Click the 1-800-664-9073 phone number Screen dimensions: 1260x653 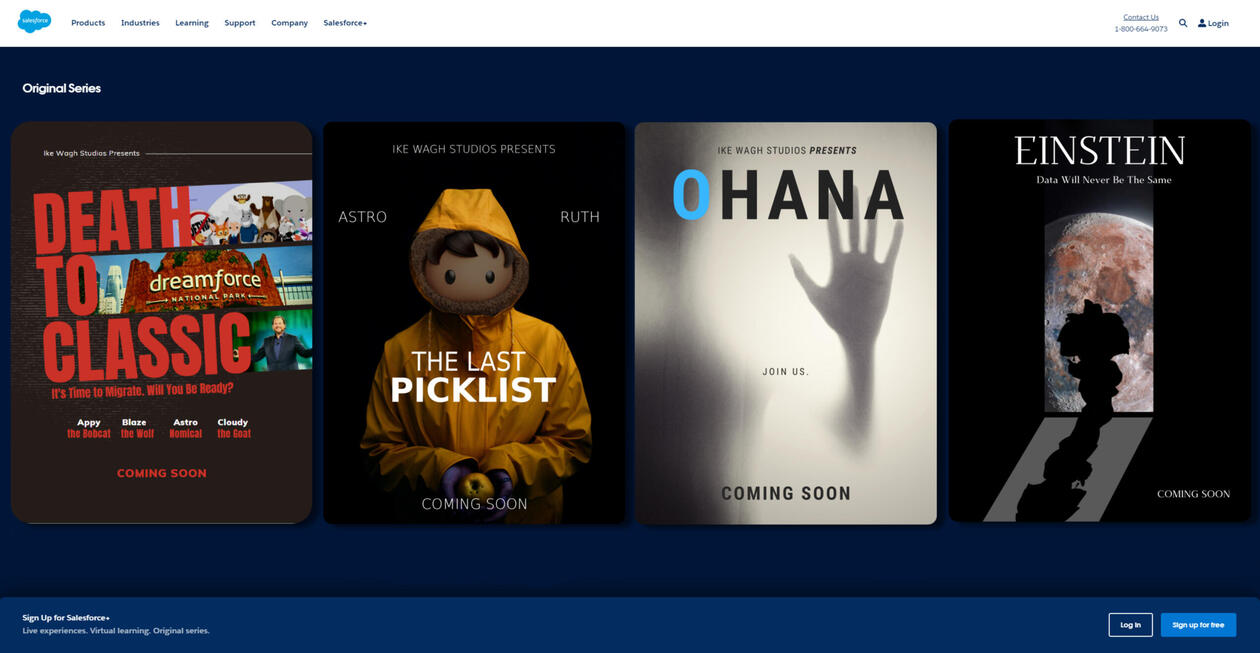click(x=1140, y=29)
